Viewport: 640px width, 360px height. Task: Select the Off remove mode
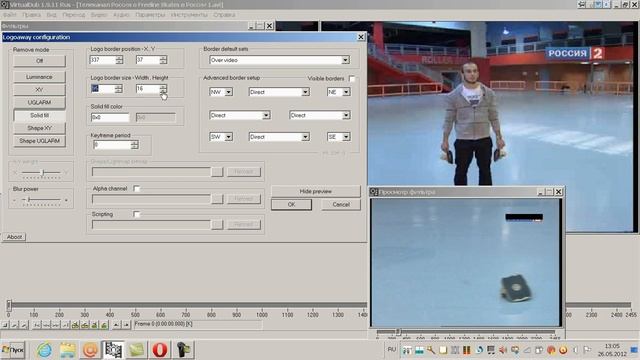39,61
